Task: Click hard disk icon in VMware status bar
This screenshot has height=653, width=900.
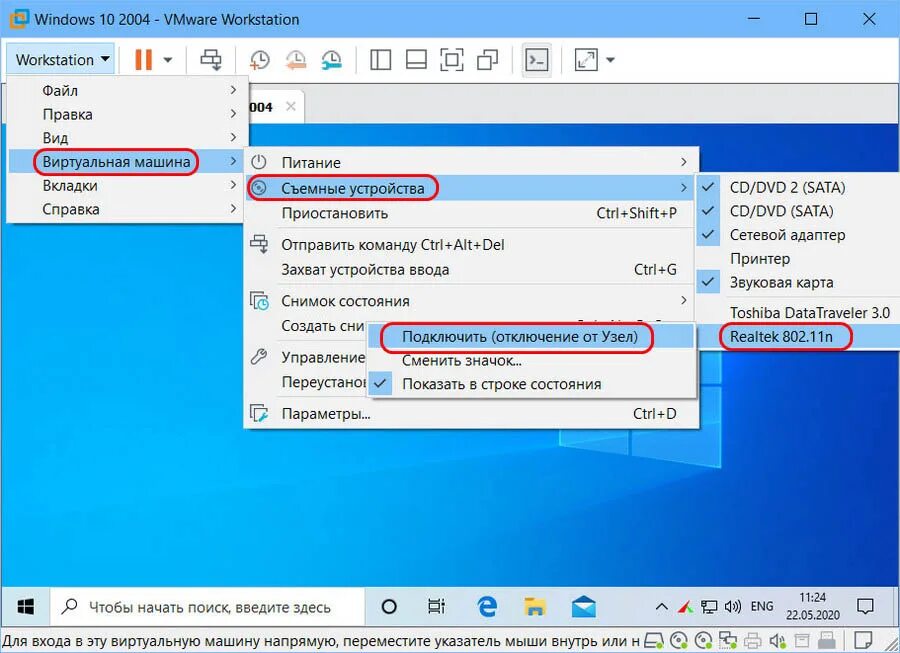Action: pyautogui.click(x=654, y=640)
